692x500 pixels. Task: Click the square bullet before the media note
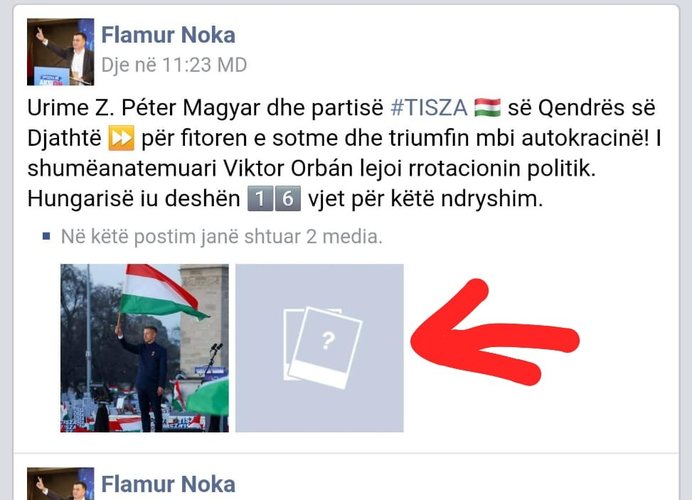(46, 237)
